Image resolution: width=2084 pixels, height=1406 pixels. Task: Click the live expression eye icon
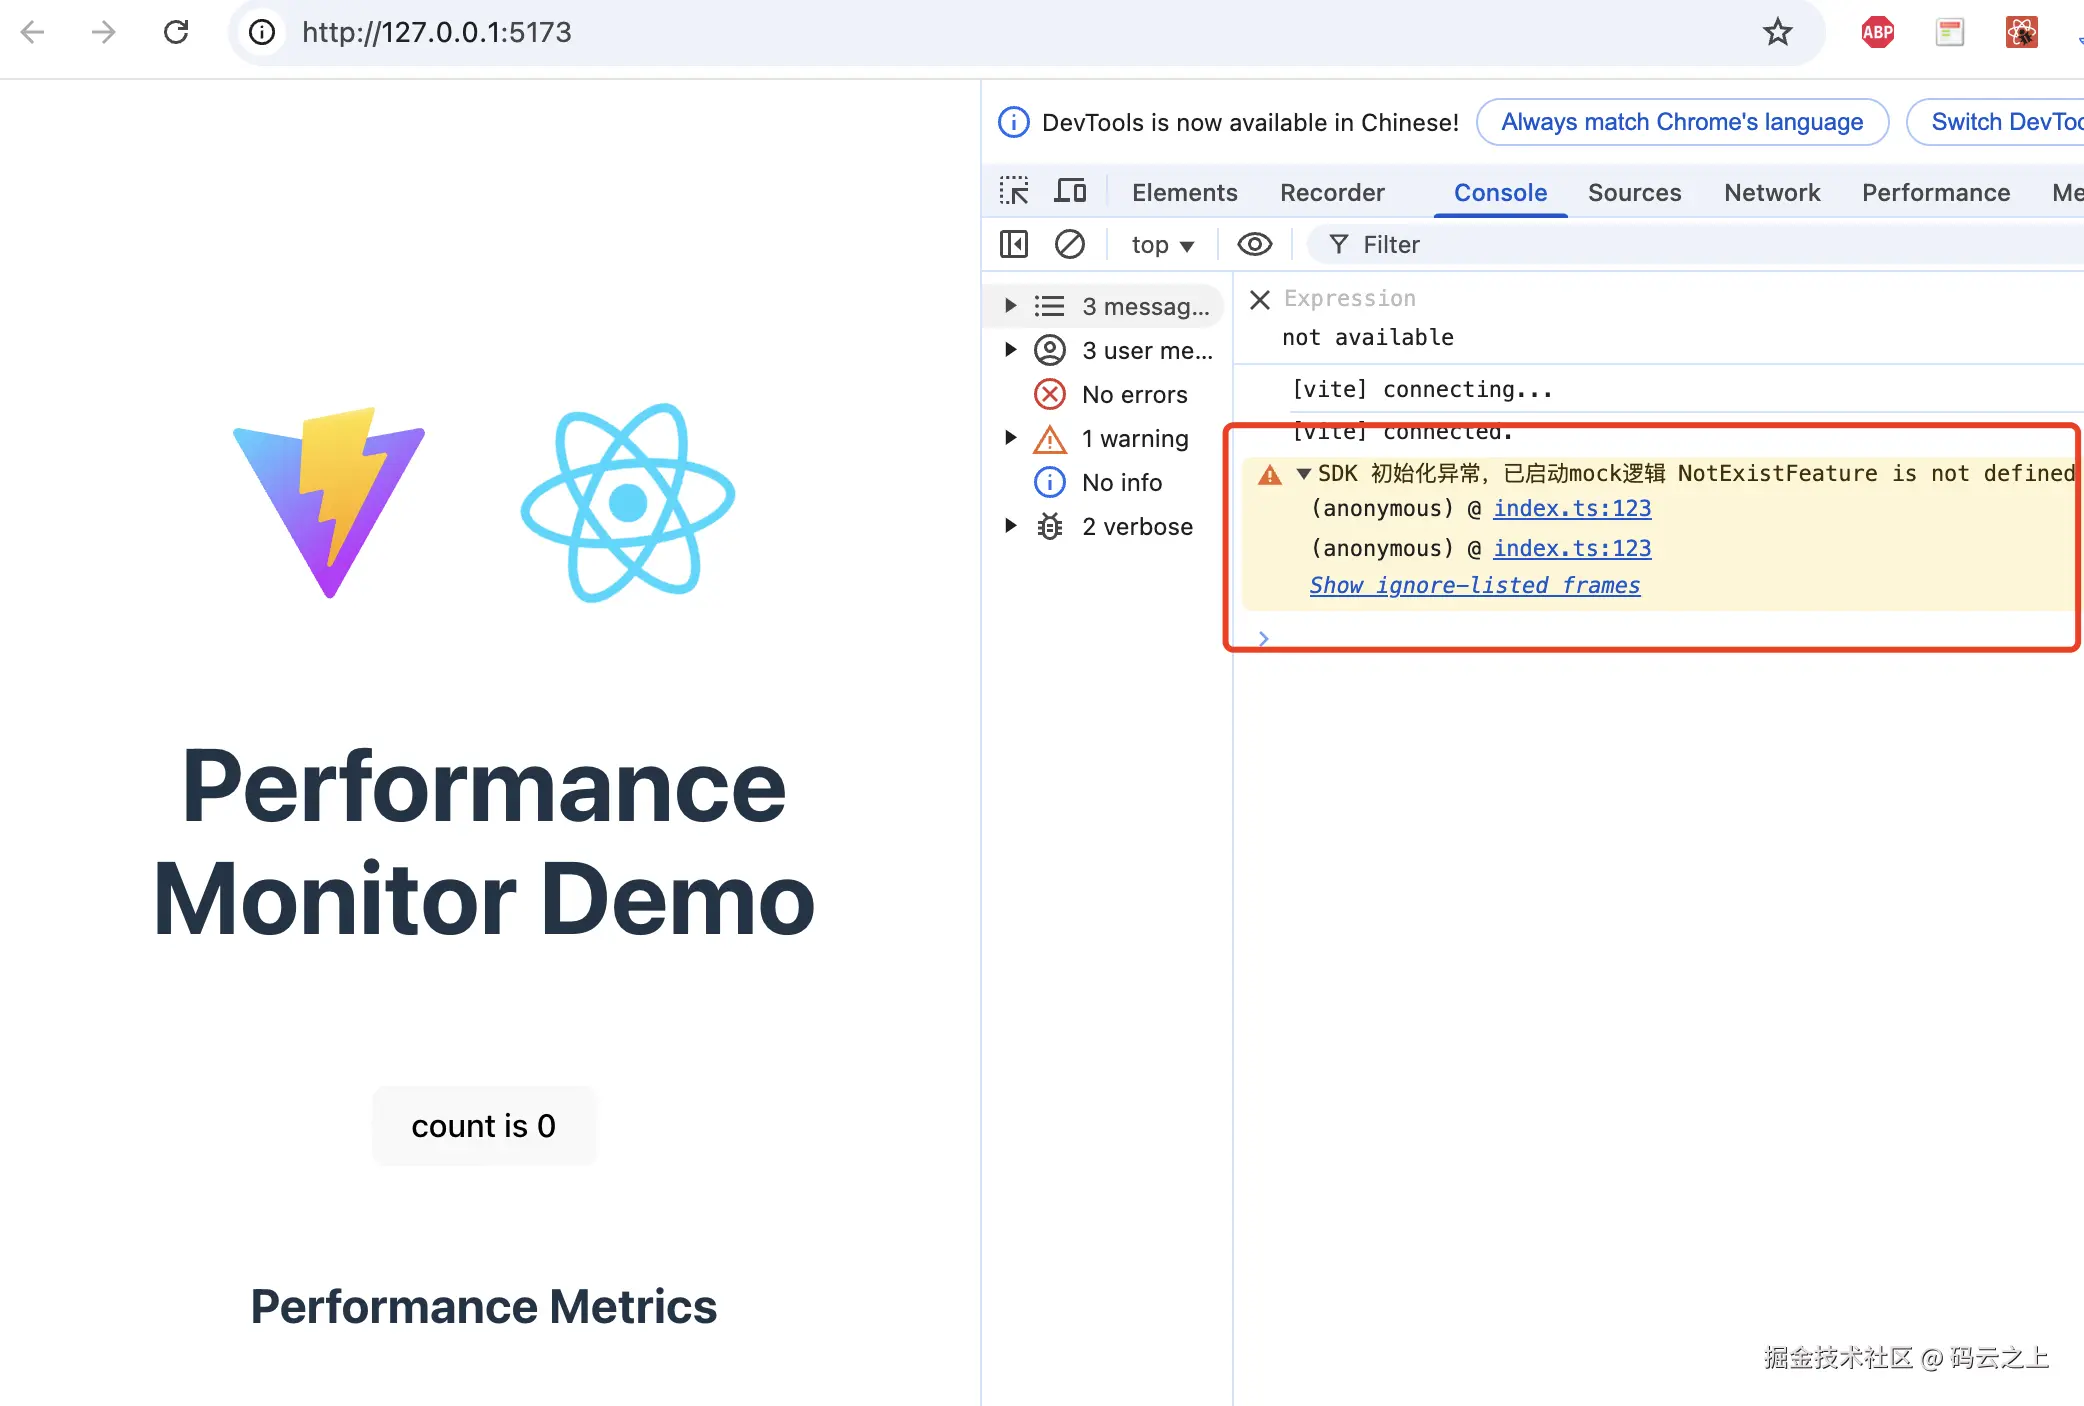pyautogui.click(x=1254, y=244)
